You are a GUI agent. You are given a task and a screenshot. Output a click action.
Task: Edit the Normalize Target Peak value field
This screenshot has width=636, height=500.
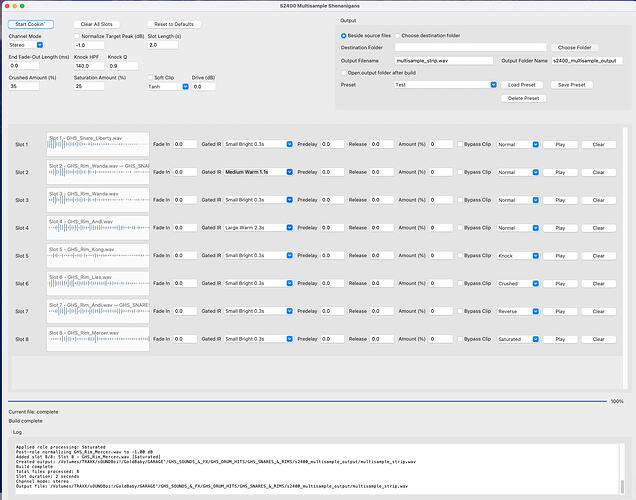tap(89, 45)
